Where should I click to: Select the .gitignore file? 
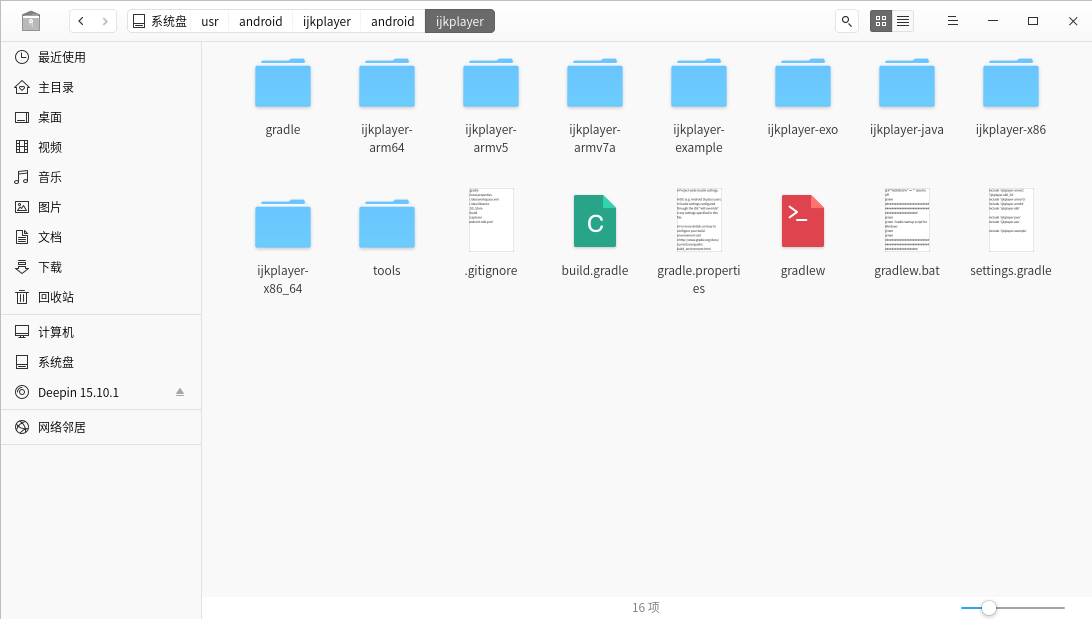[x=491, y=220]
